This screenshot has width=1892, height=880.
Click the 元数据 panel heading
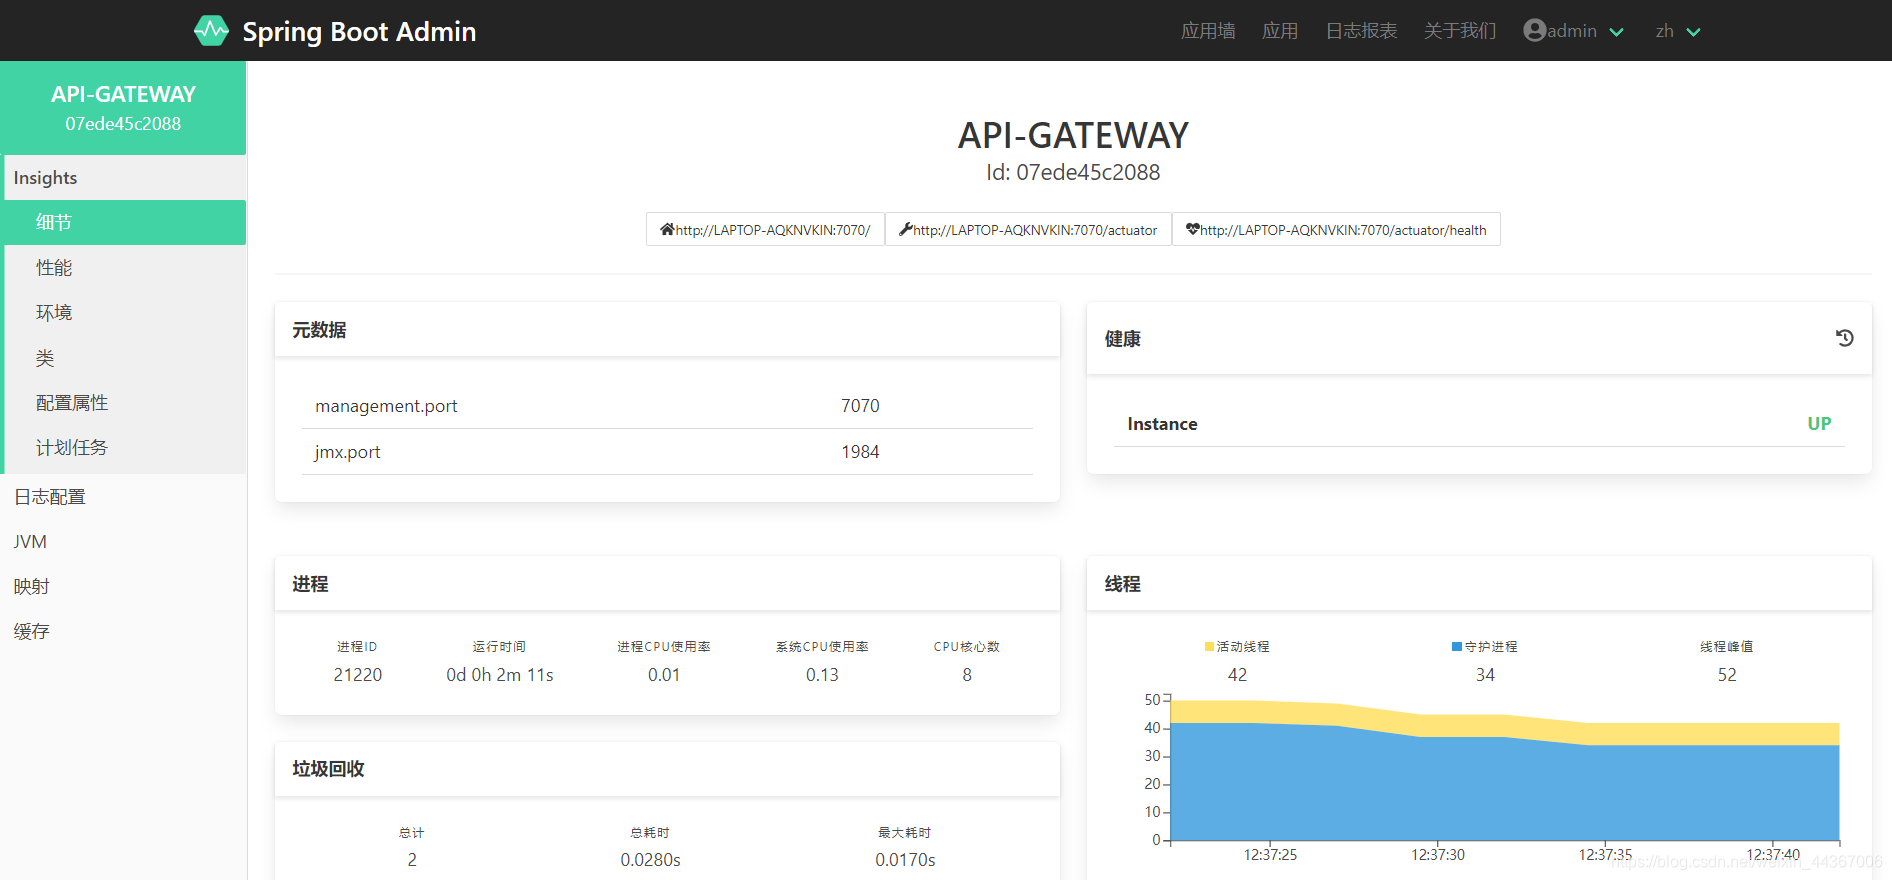coord(319,330)
